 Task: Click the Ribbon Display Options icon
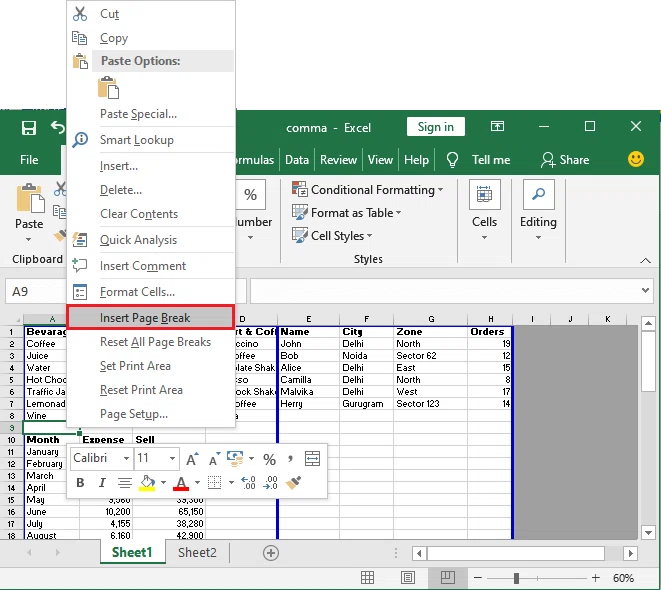(497, 126)
